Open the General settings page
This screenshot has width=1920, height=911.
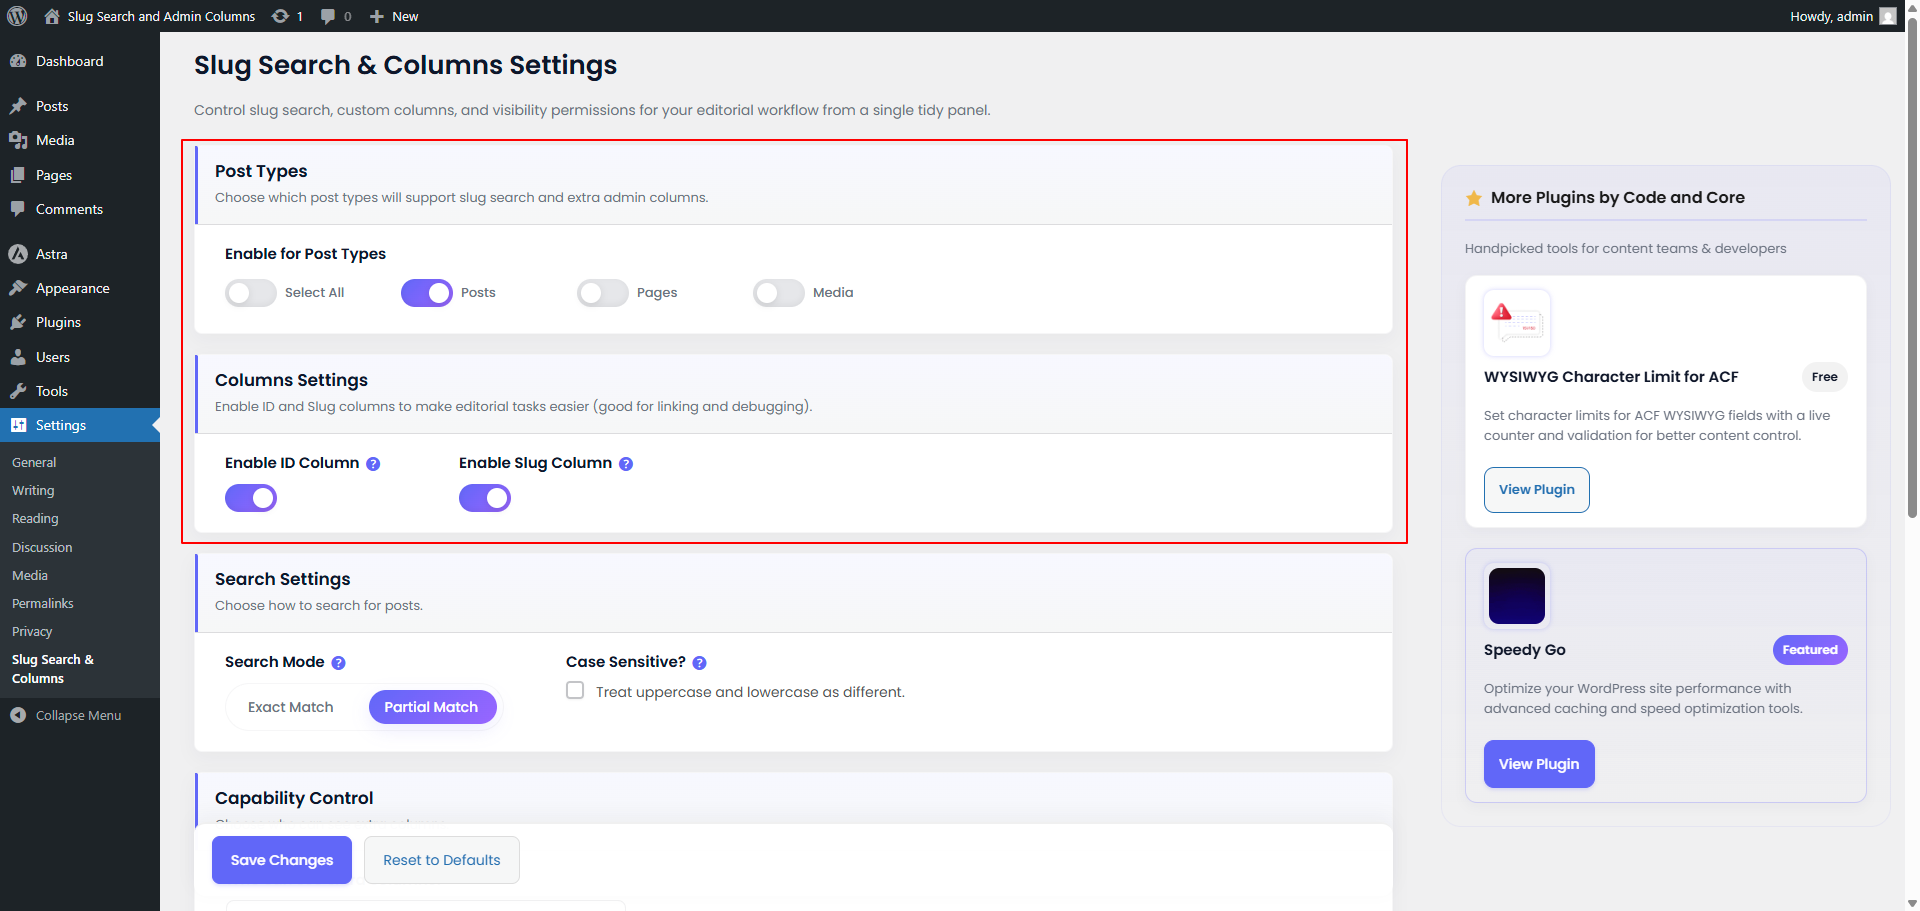(34, 461)
